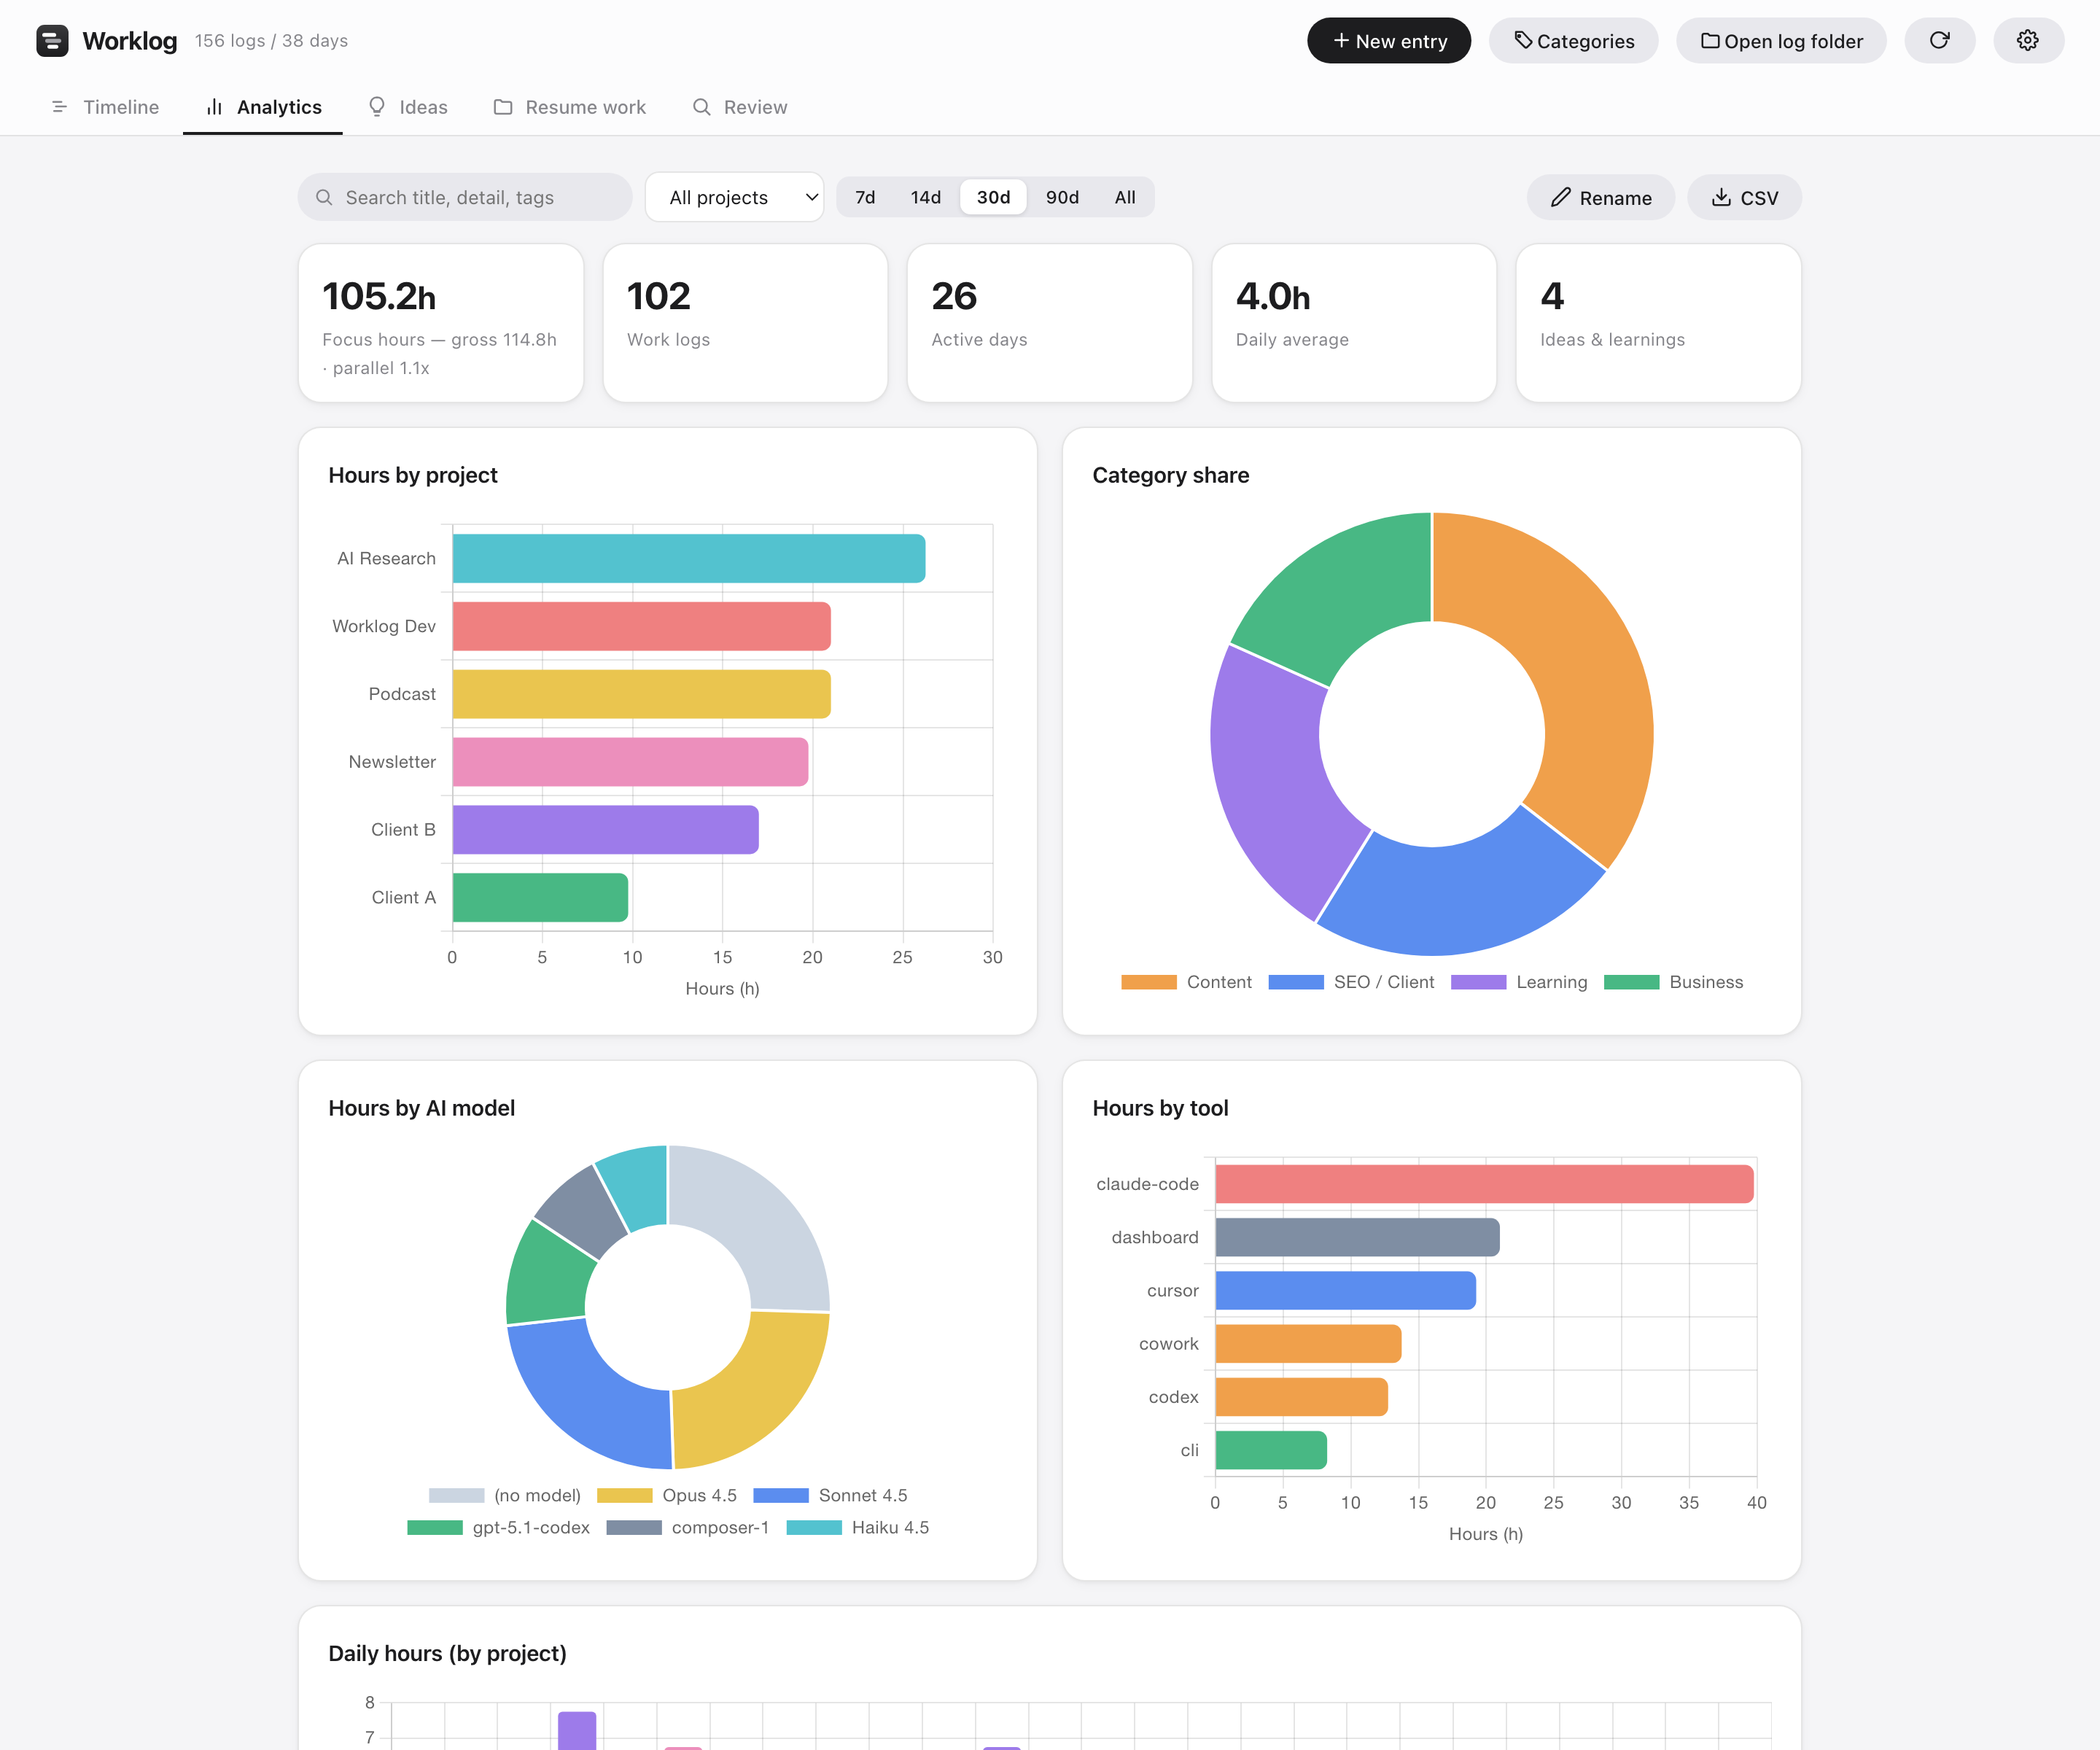Select the 30d time range
Image resolution: width=2100 pixels, height=1750 pixels.
(993, 198)
